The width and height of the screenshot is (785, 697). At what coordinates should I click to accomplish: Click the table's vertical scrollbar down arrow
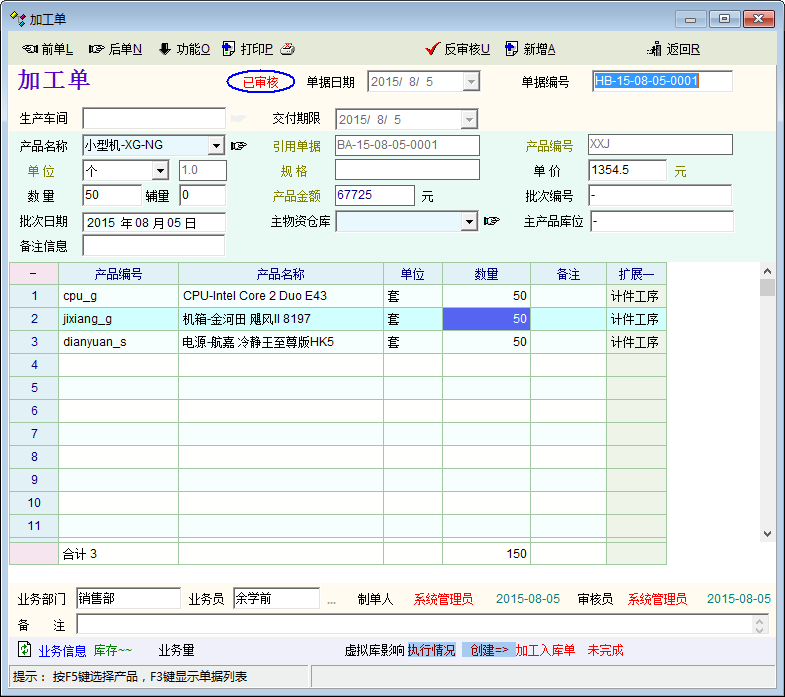point(767,534)
